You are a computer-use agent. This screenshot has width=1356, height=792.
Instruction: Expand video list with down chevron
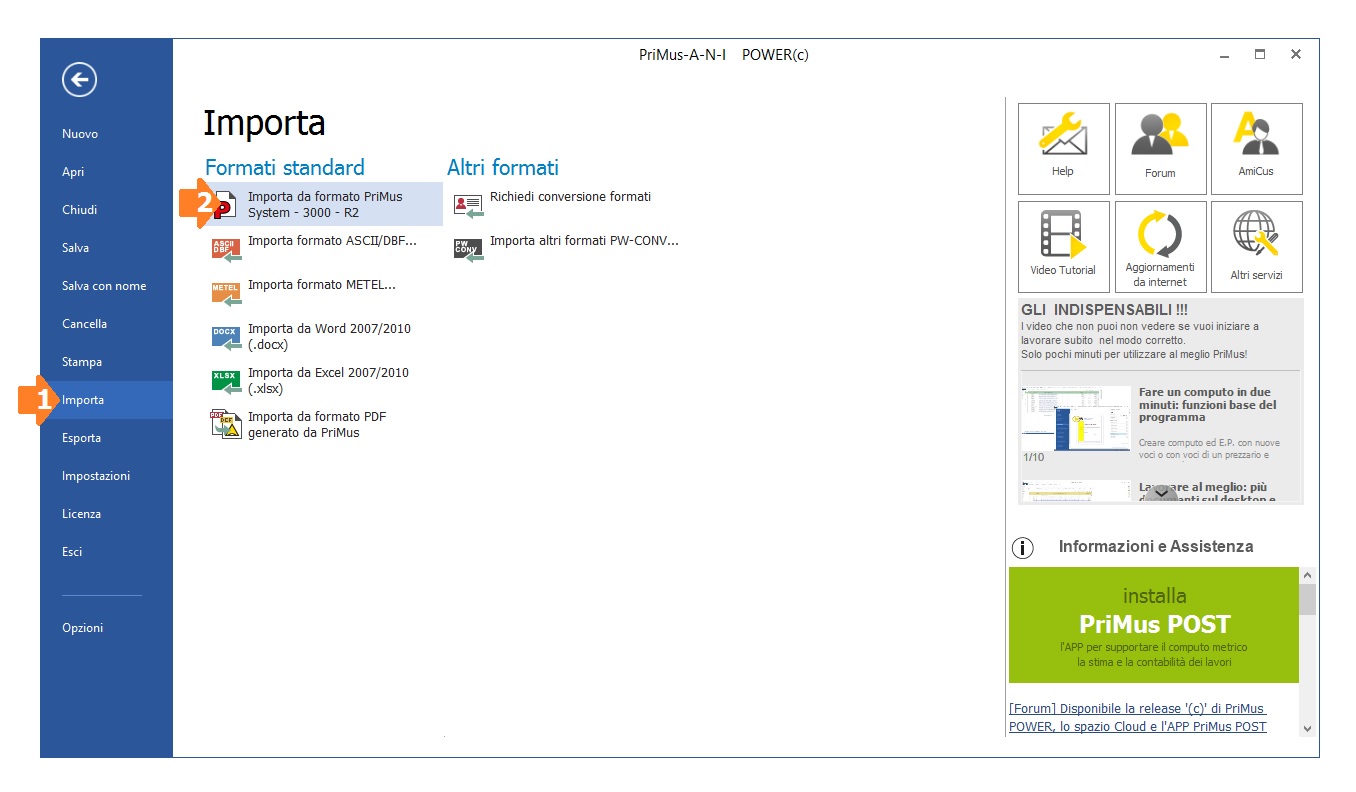pyautogui.click(x=1160, y=492)
